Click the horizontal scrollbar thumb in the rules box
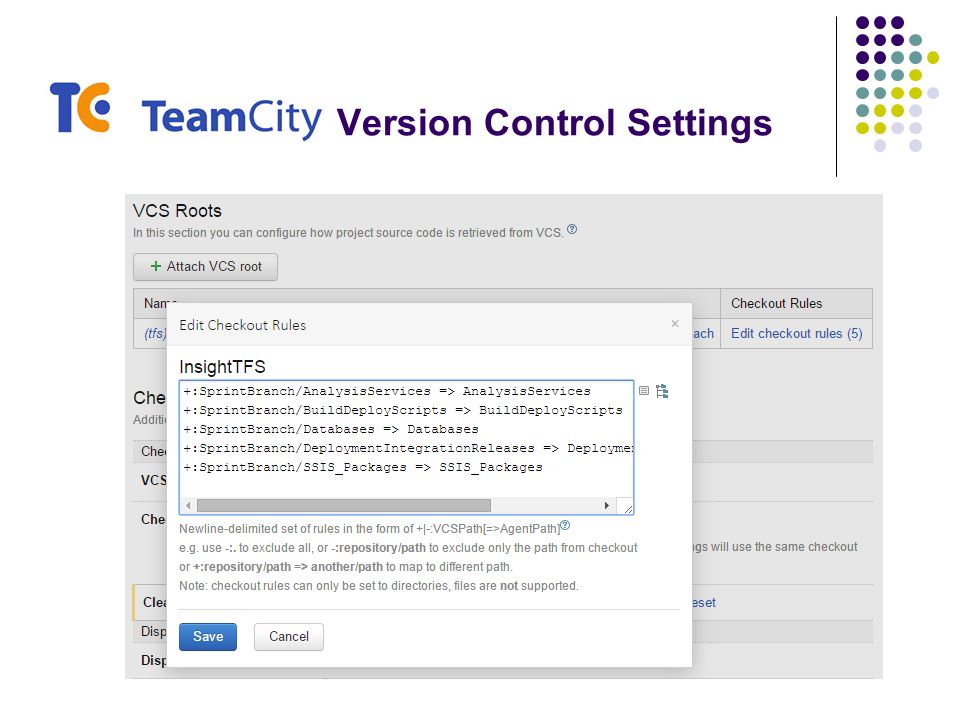Viewport: 960px width, 720px height. 343,505
